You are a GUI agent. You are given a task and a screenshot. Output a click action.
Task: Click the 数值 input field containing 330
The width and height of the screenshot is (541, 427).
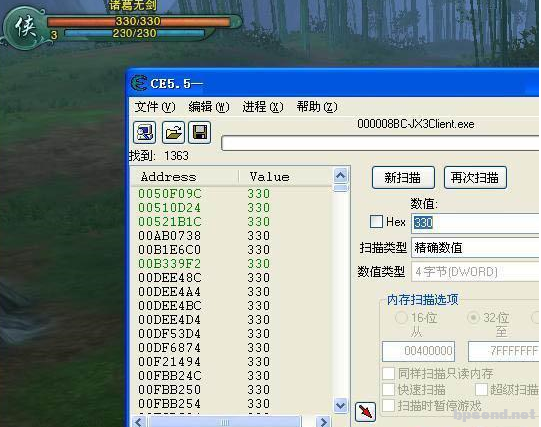click(x=476, y=223)
